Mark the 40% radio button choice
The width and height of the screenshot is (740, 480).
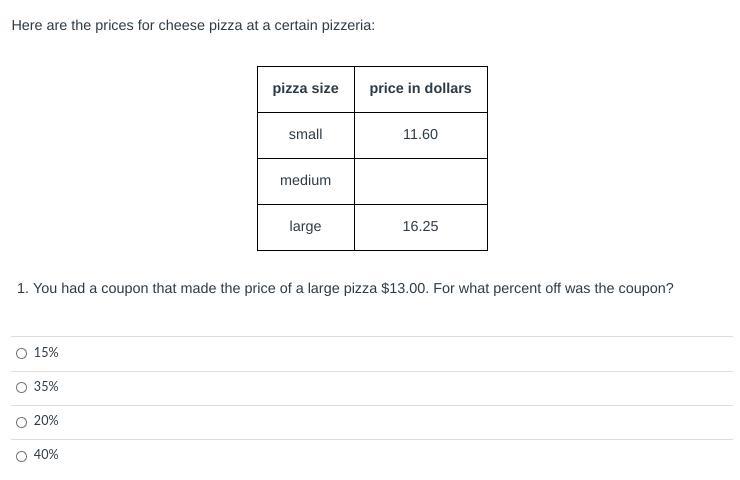point(22,455)
